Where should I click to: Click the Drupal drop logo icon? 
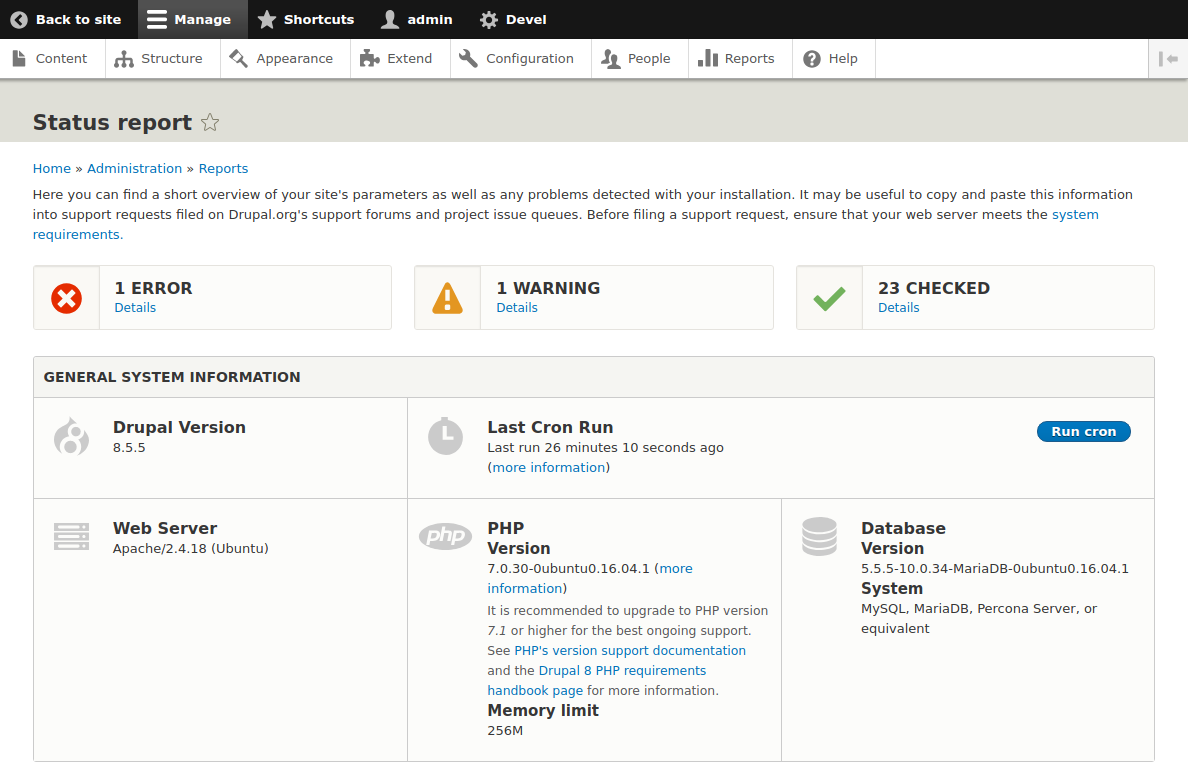click(x=71, y=436)
